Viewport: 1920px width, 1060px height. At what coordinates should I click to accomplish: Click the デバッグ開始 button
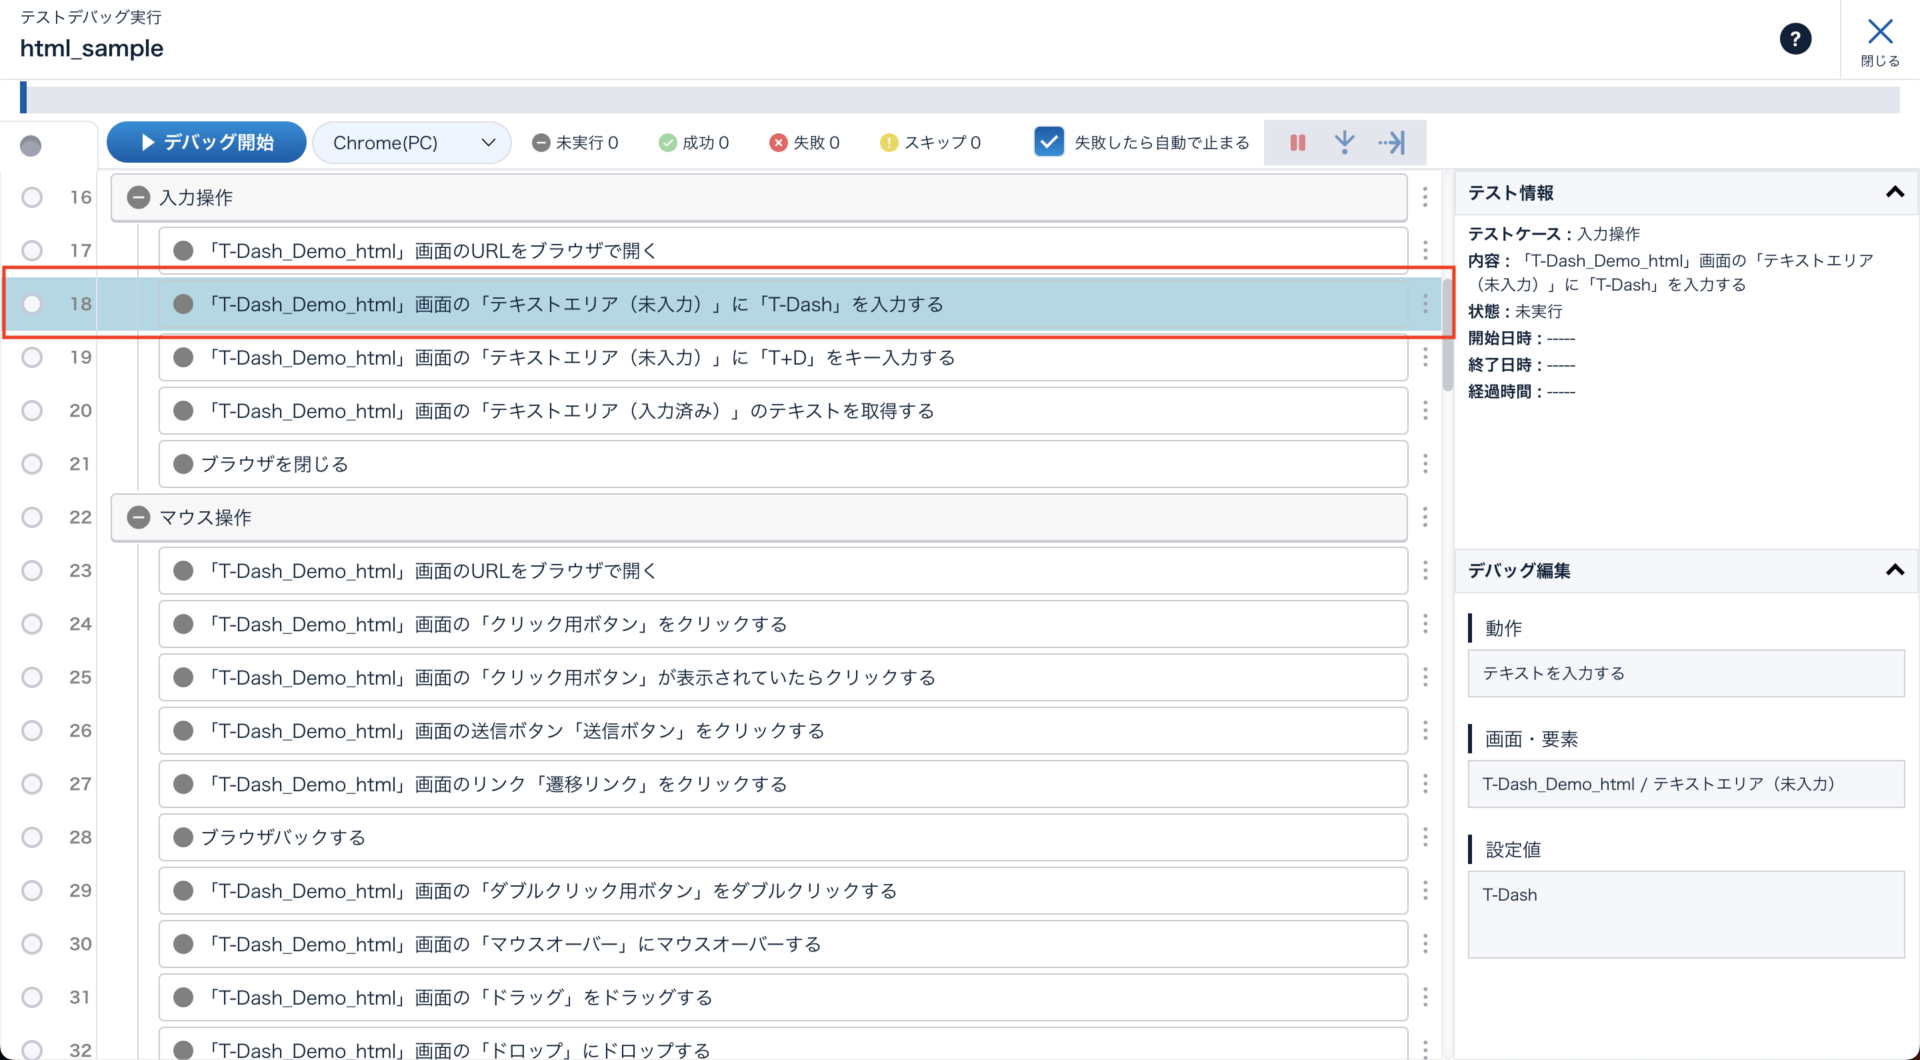pos(207,143)
